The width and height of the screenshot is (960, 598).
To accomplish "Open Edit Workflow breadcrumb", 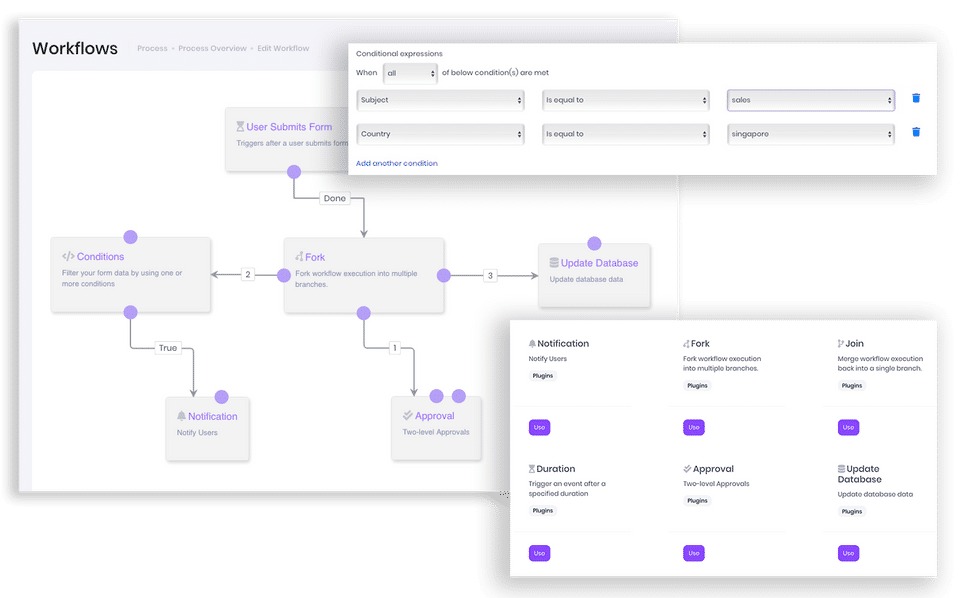I will pos(283,48).
